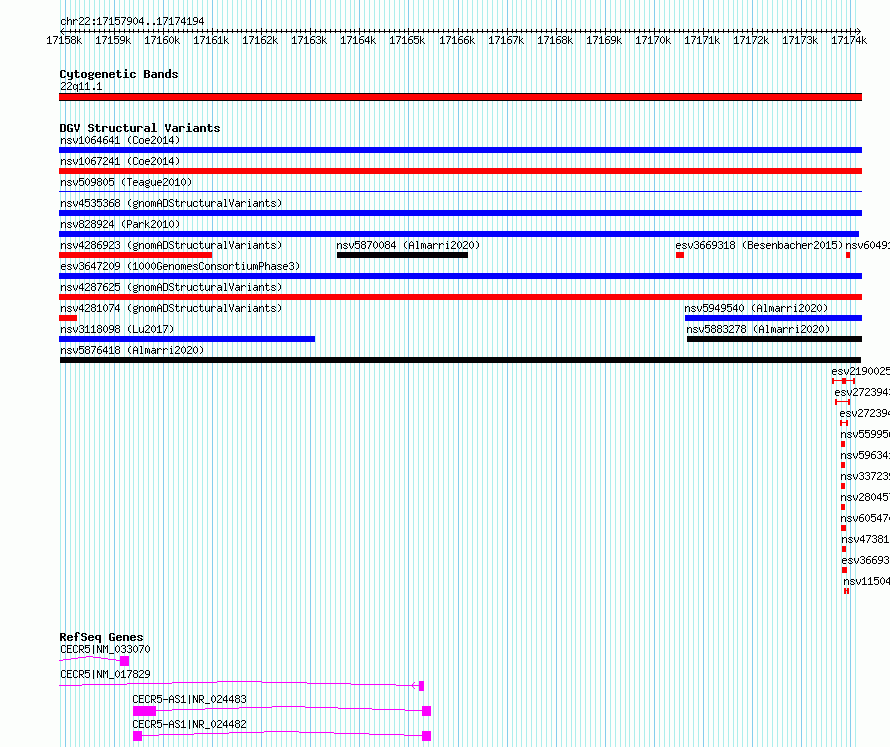Click the truncated esv36693 variant label
This screenshot has height=747, width=890.
866,560
